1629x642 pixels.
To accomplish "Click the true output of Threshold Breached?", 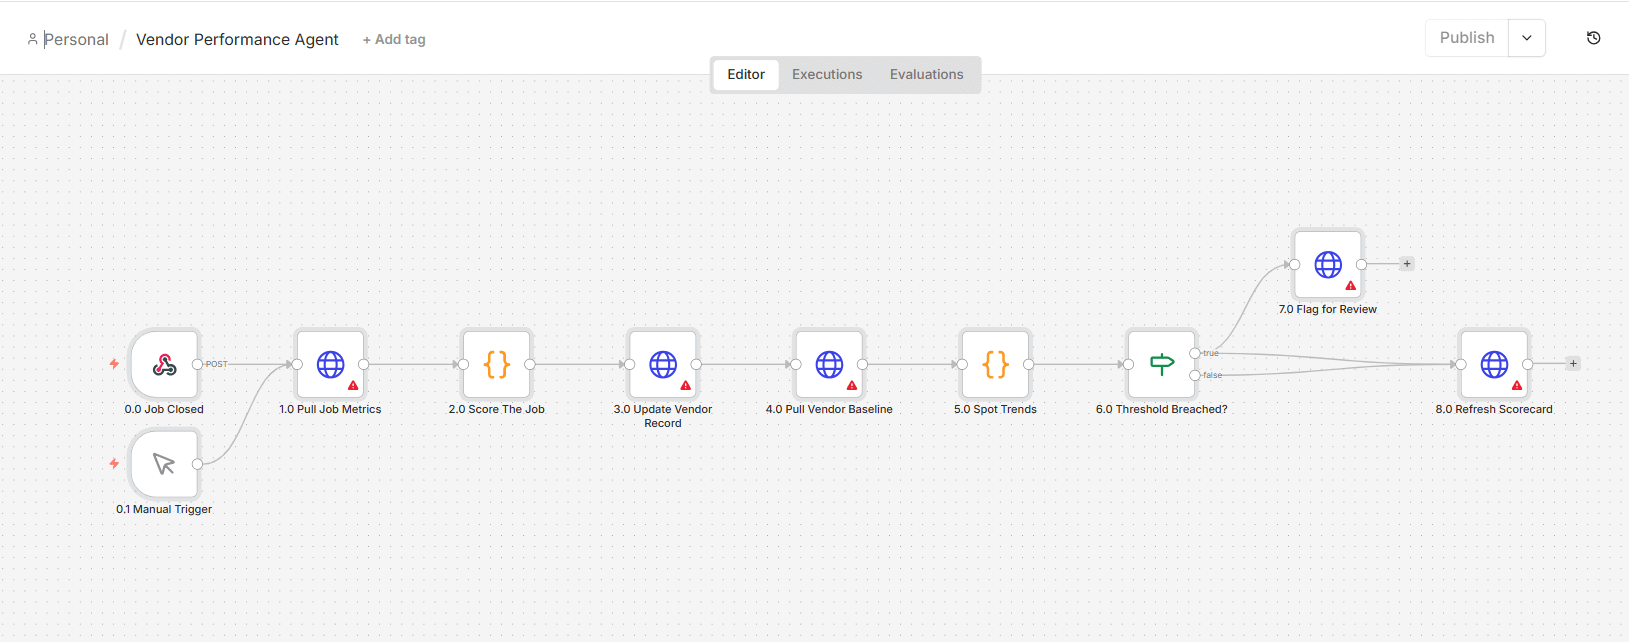I will (1195, 353).
